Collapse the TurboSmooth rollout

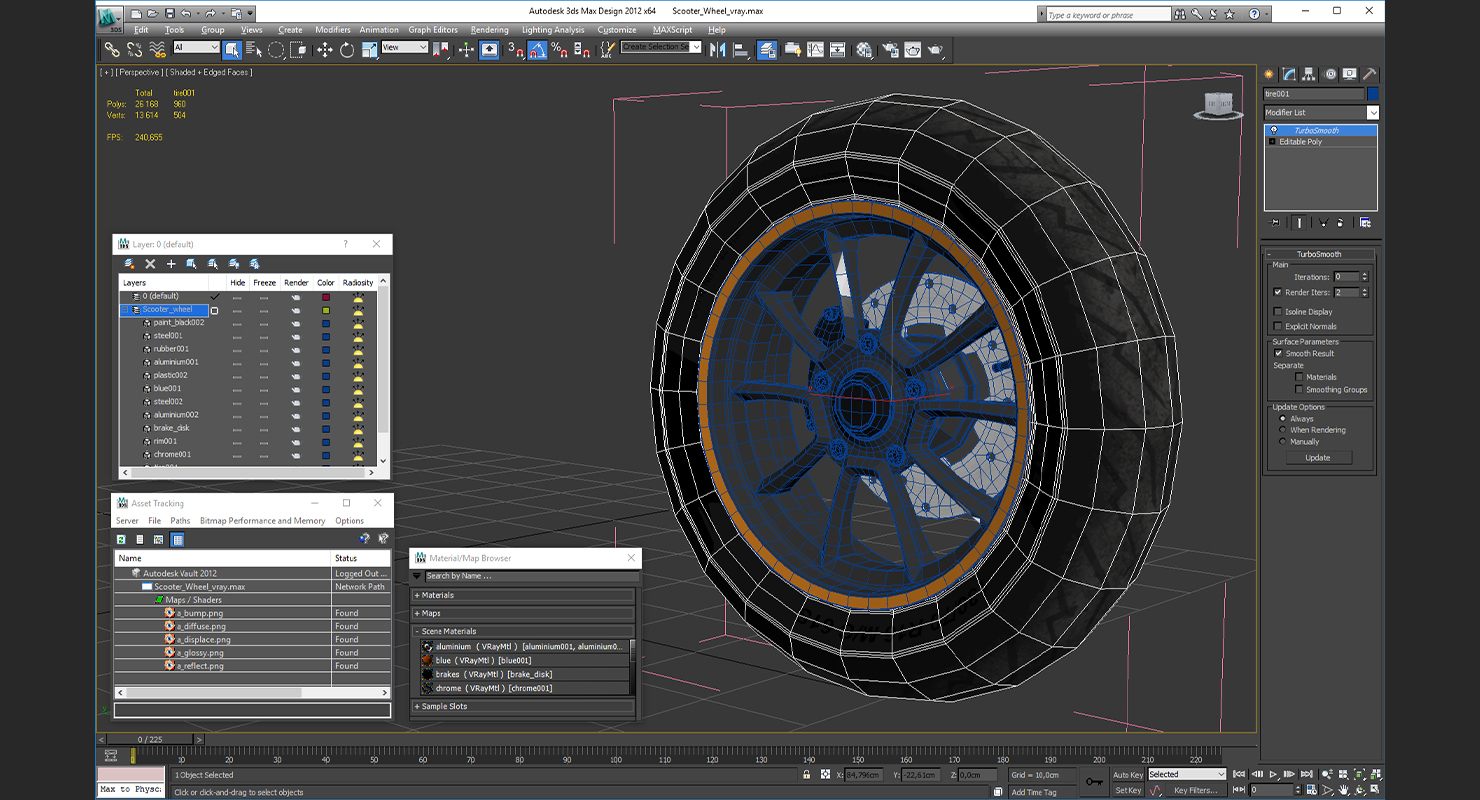pos(1319,254)
